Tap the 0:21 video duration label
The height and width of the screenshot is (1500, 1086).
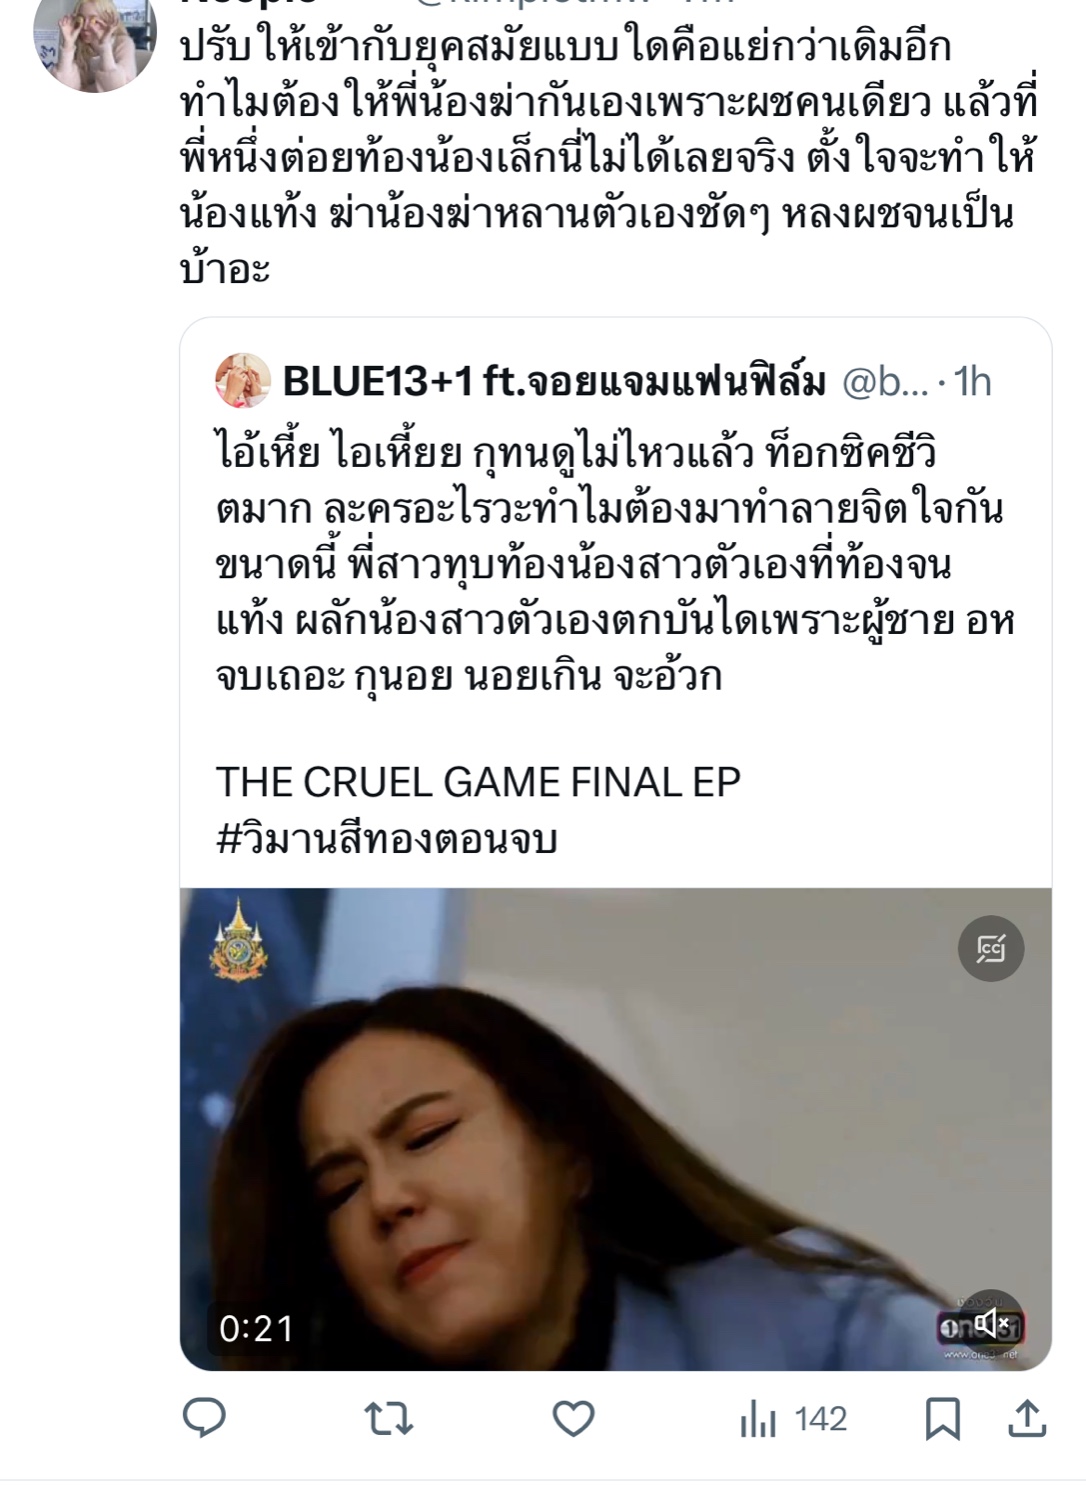click(257, 1328)
